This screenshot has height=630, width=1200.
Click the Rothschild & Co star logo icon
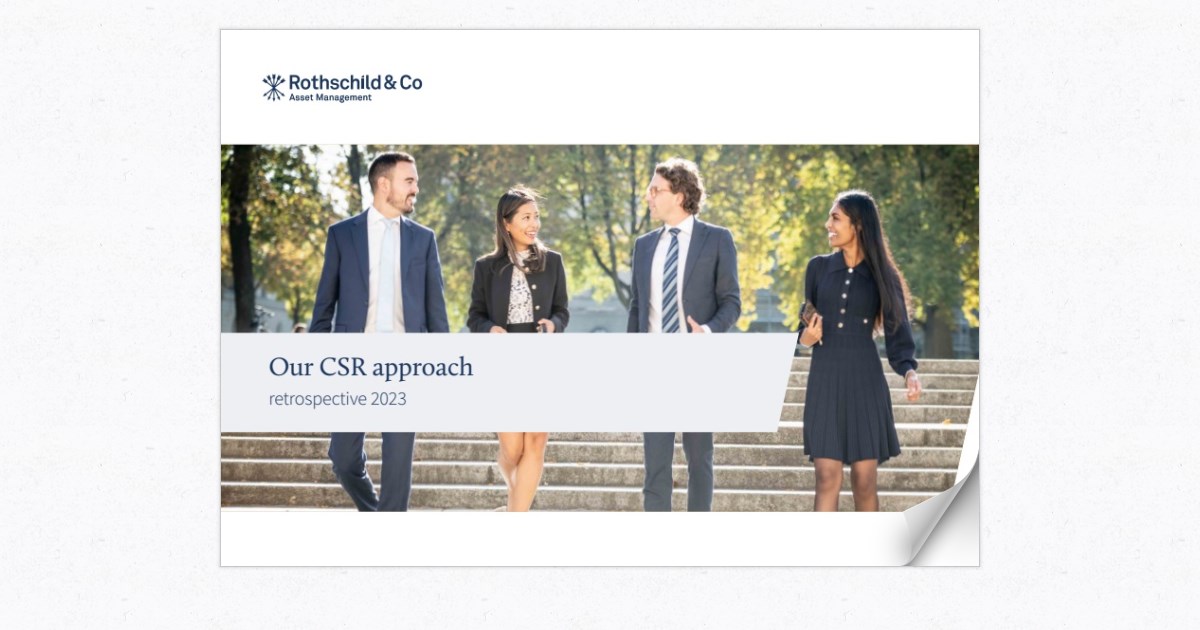[273, 87]
